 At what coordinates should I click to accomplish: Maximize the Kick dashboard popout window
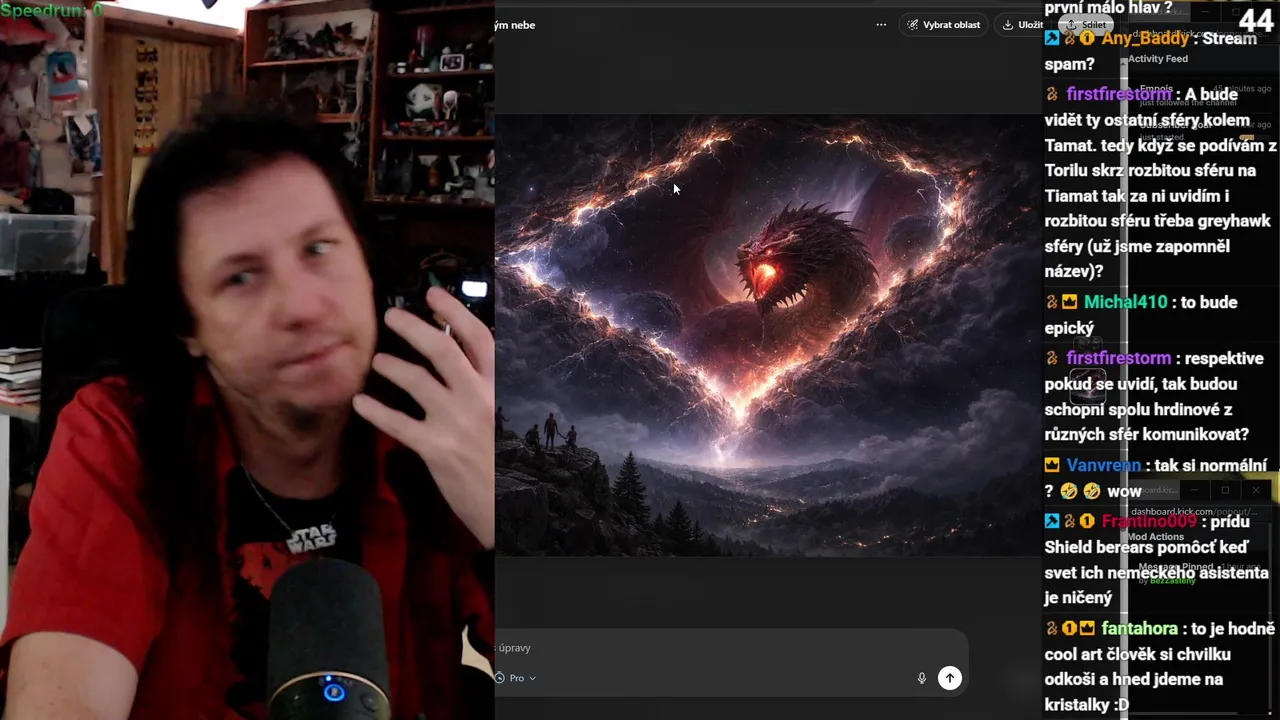pyautogui.click(x=1225, y=490)
